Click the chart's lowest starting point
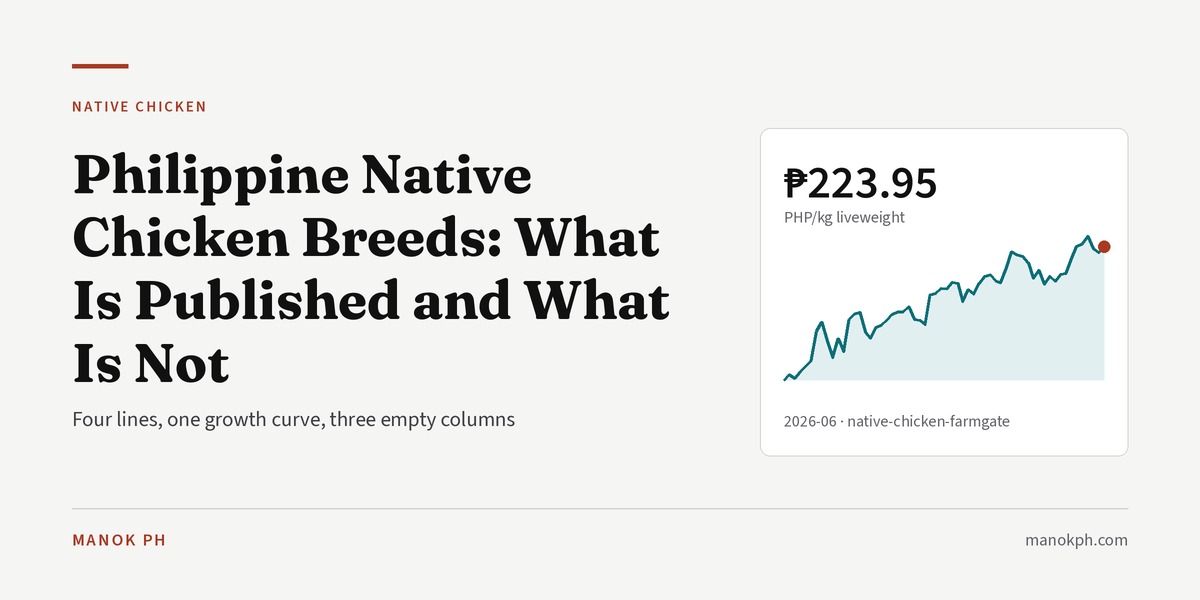This screenshot has width=1200, height=600. point(785,380)
